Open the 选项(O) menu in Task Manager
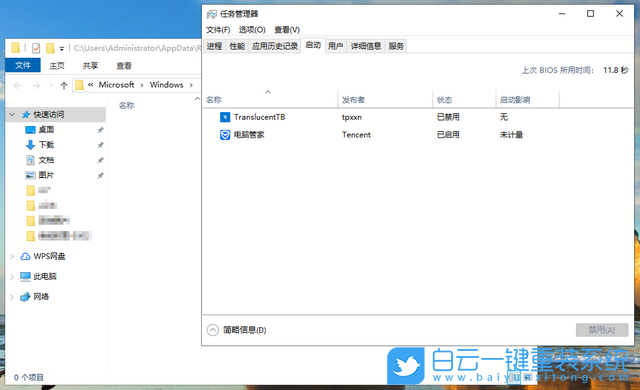 tap(252, 30)
